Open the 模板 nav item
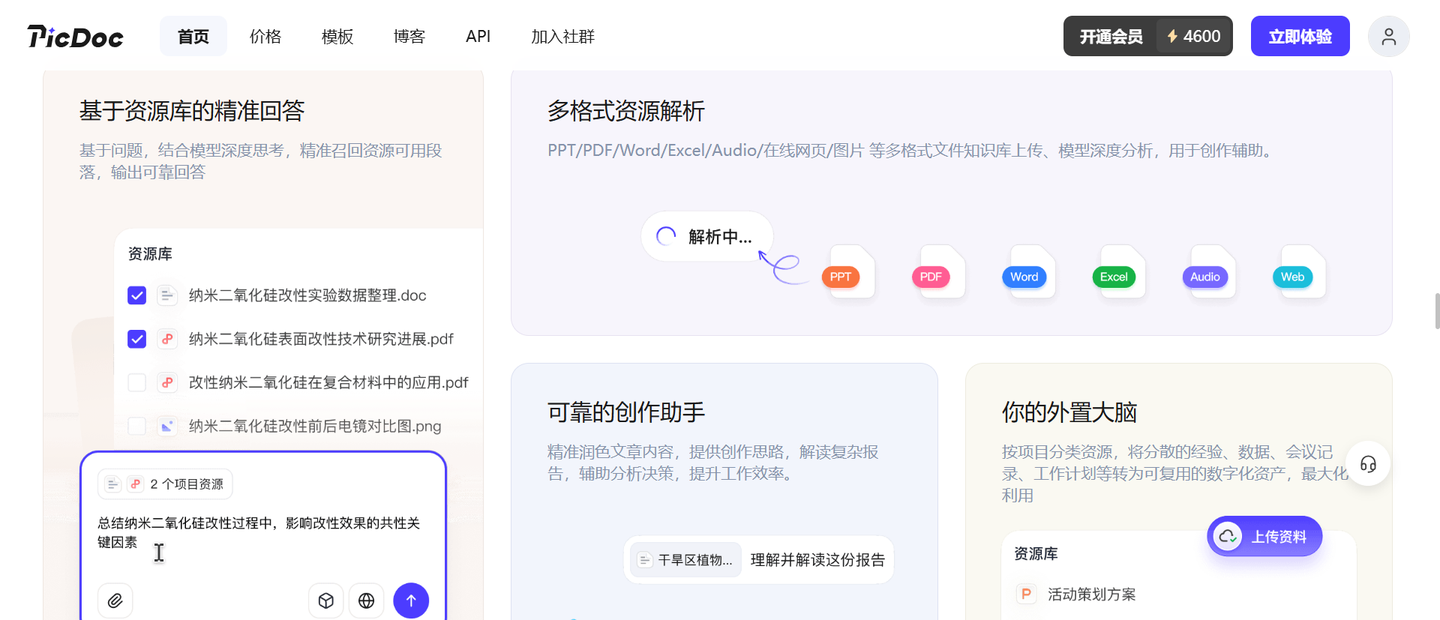Screen dimensions: 1440x620 coord(337,36)
